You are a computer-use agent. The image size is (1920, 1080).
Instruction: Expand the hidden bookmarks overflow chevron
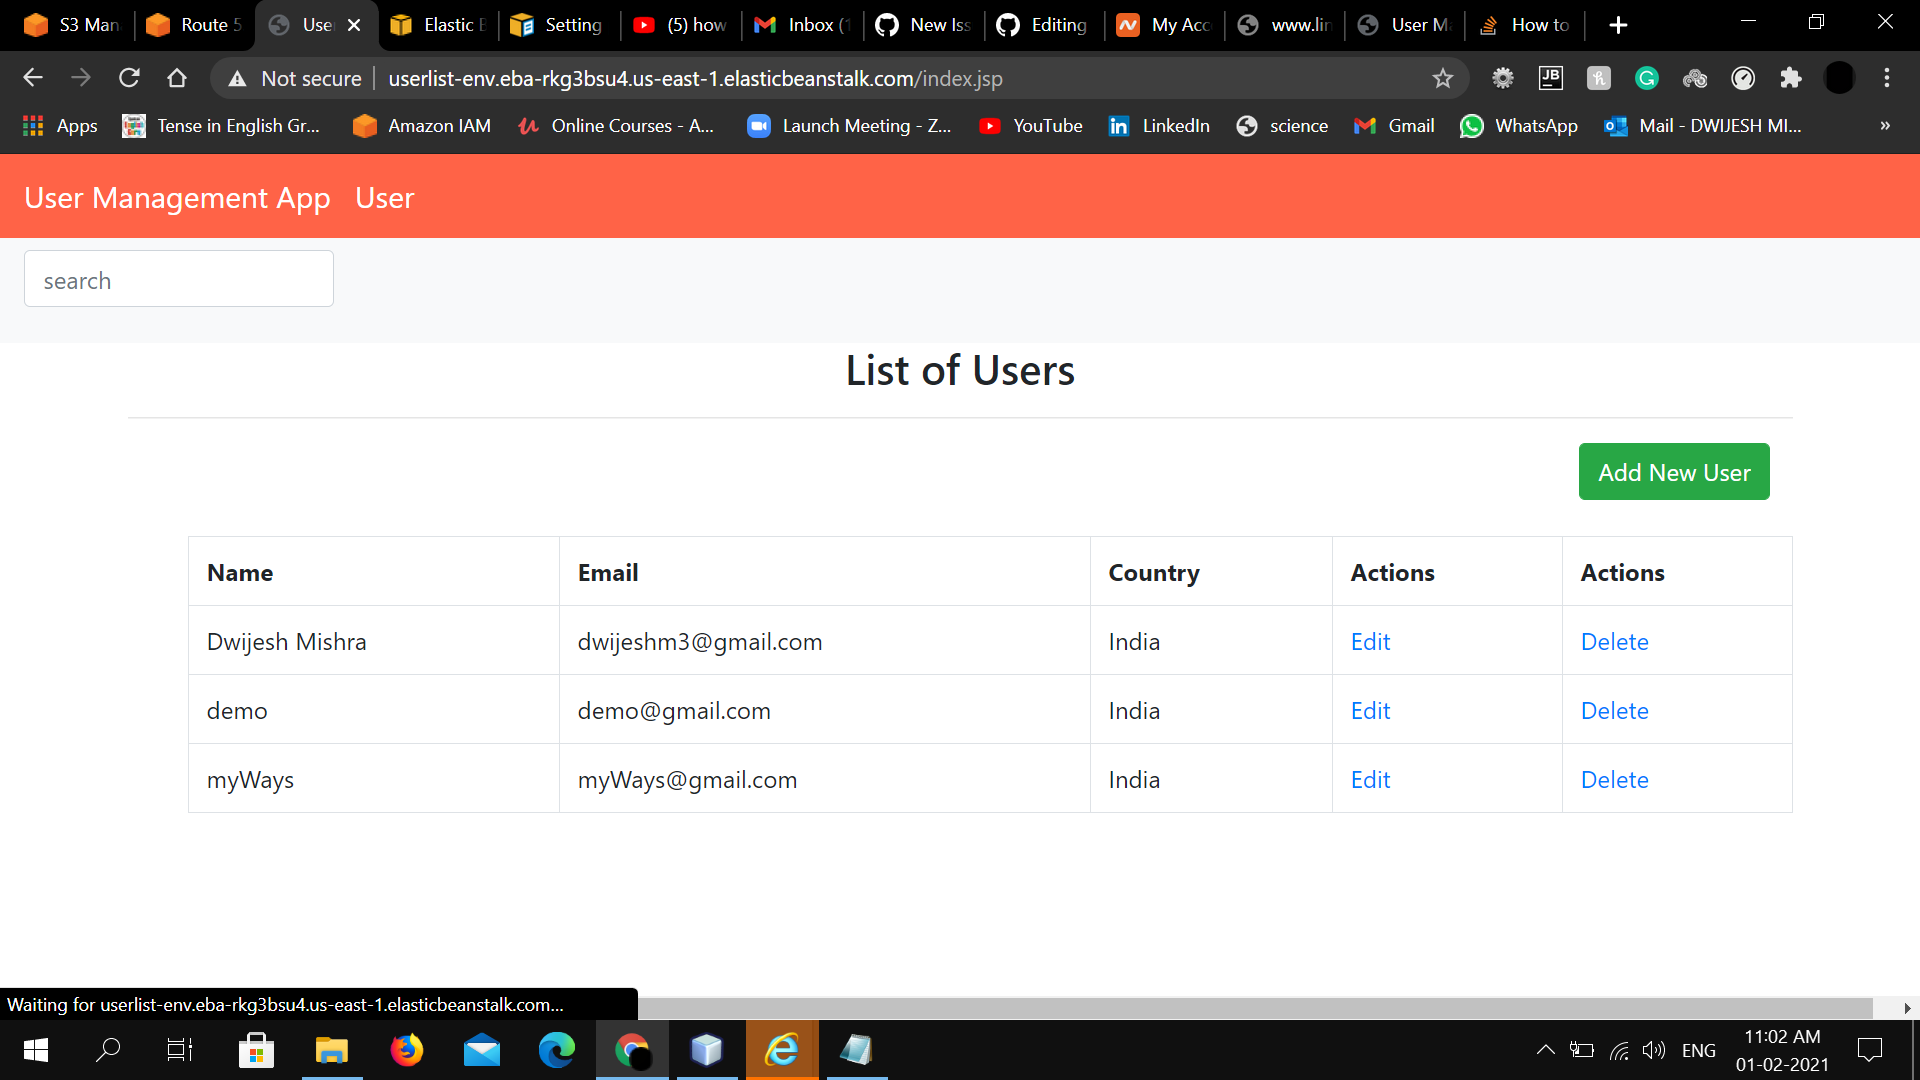(1884, 126)
